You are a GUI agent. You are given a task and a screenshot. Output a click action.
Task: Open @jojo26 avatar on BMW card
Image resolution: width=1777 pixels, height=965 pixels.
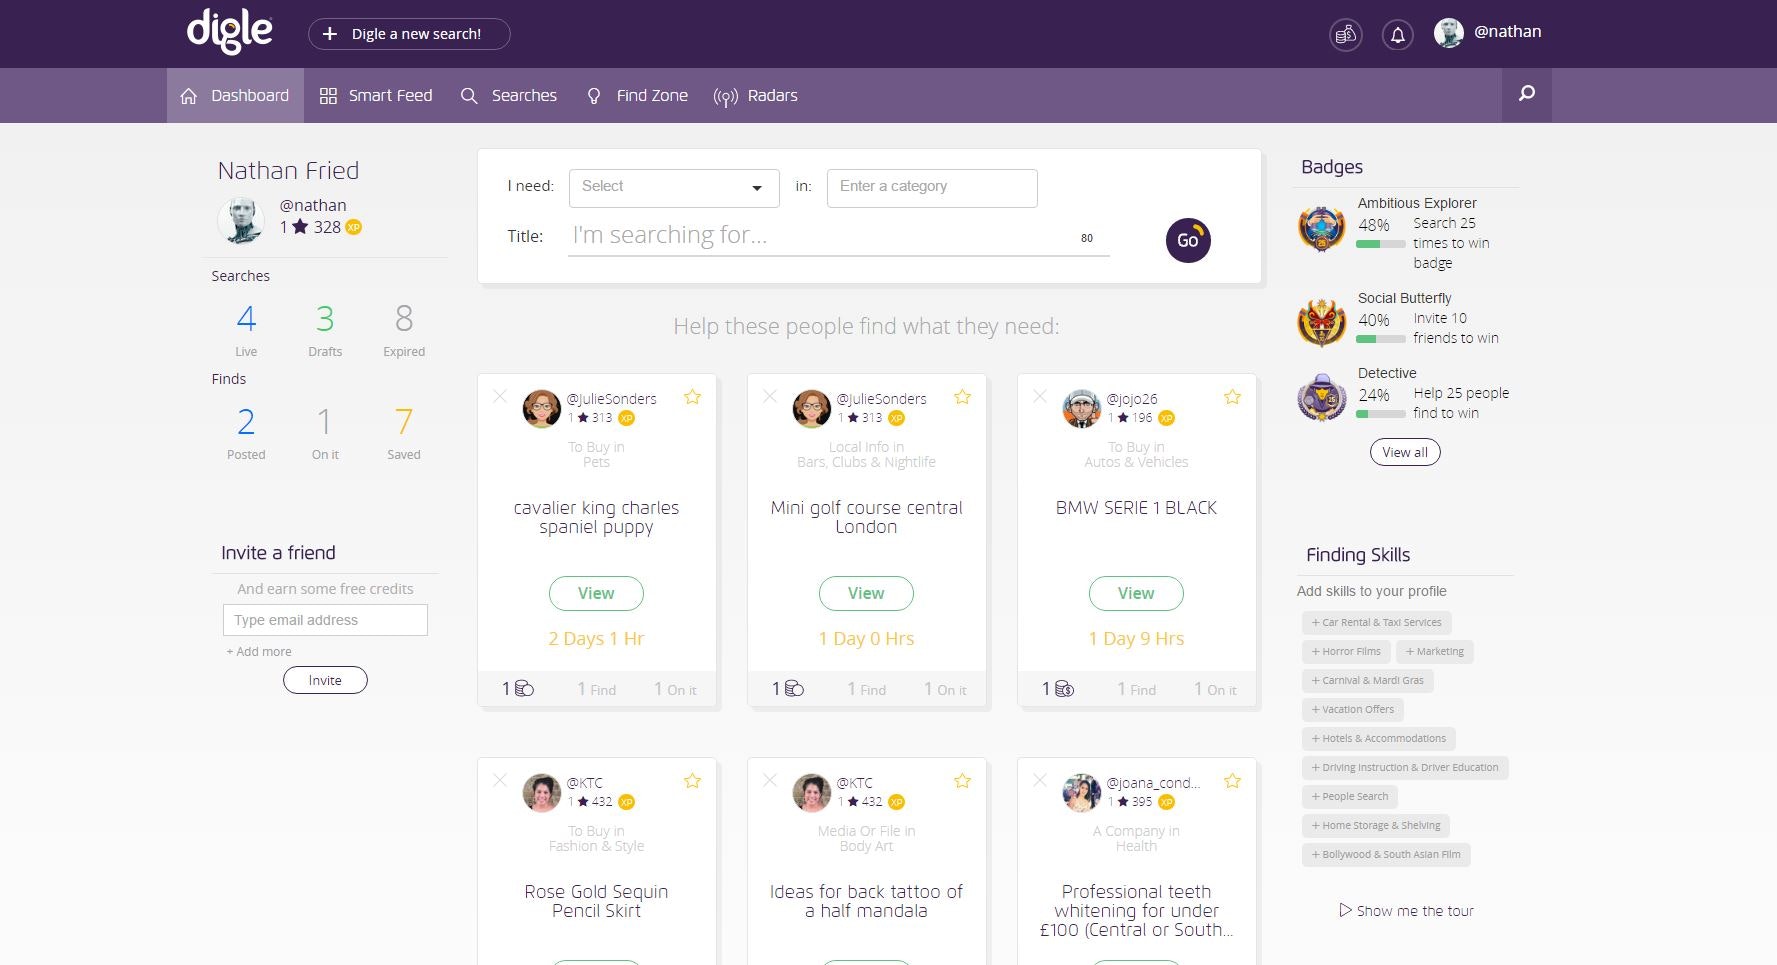pos(1081,408)
